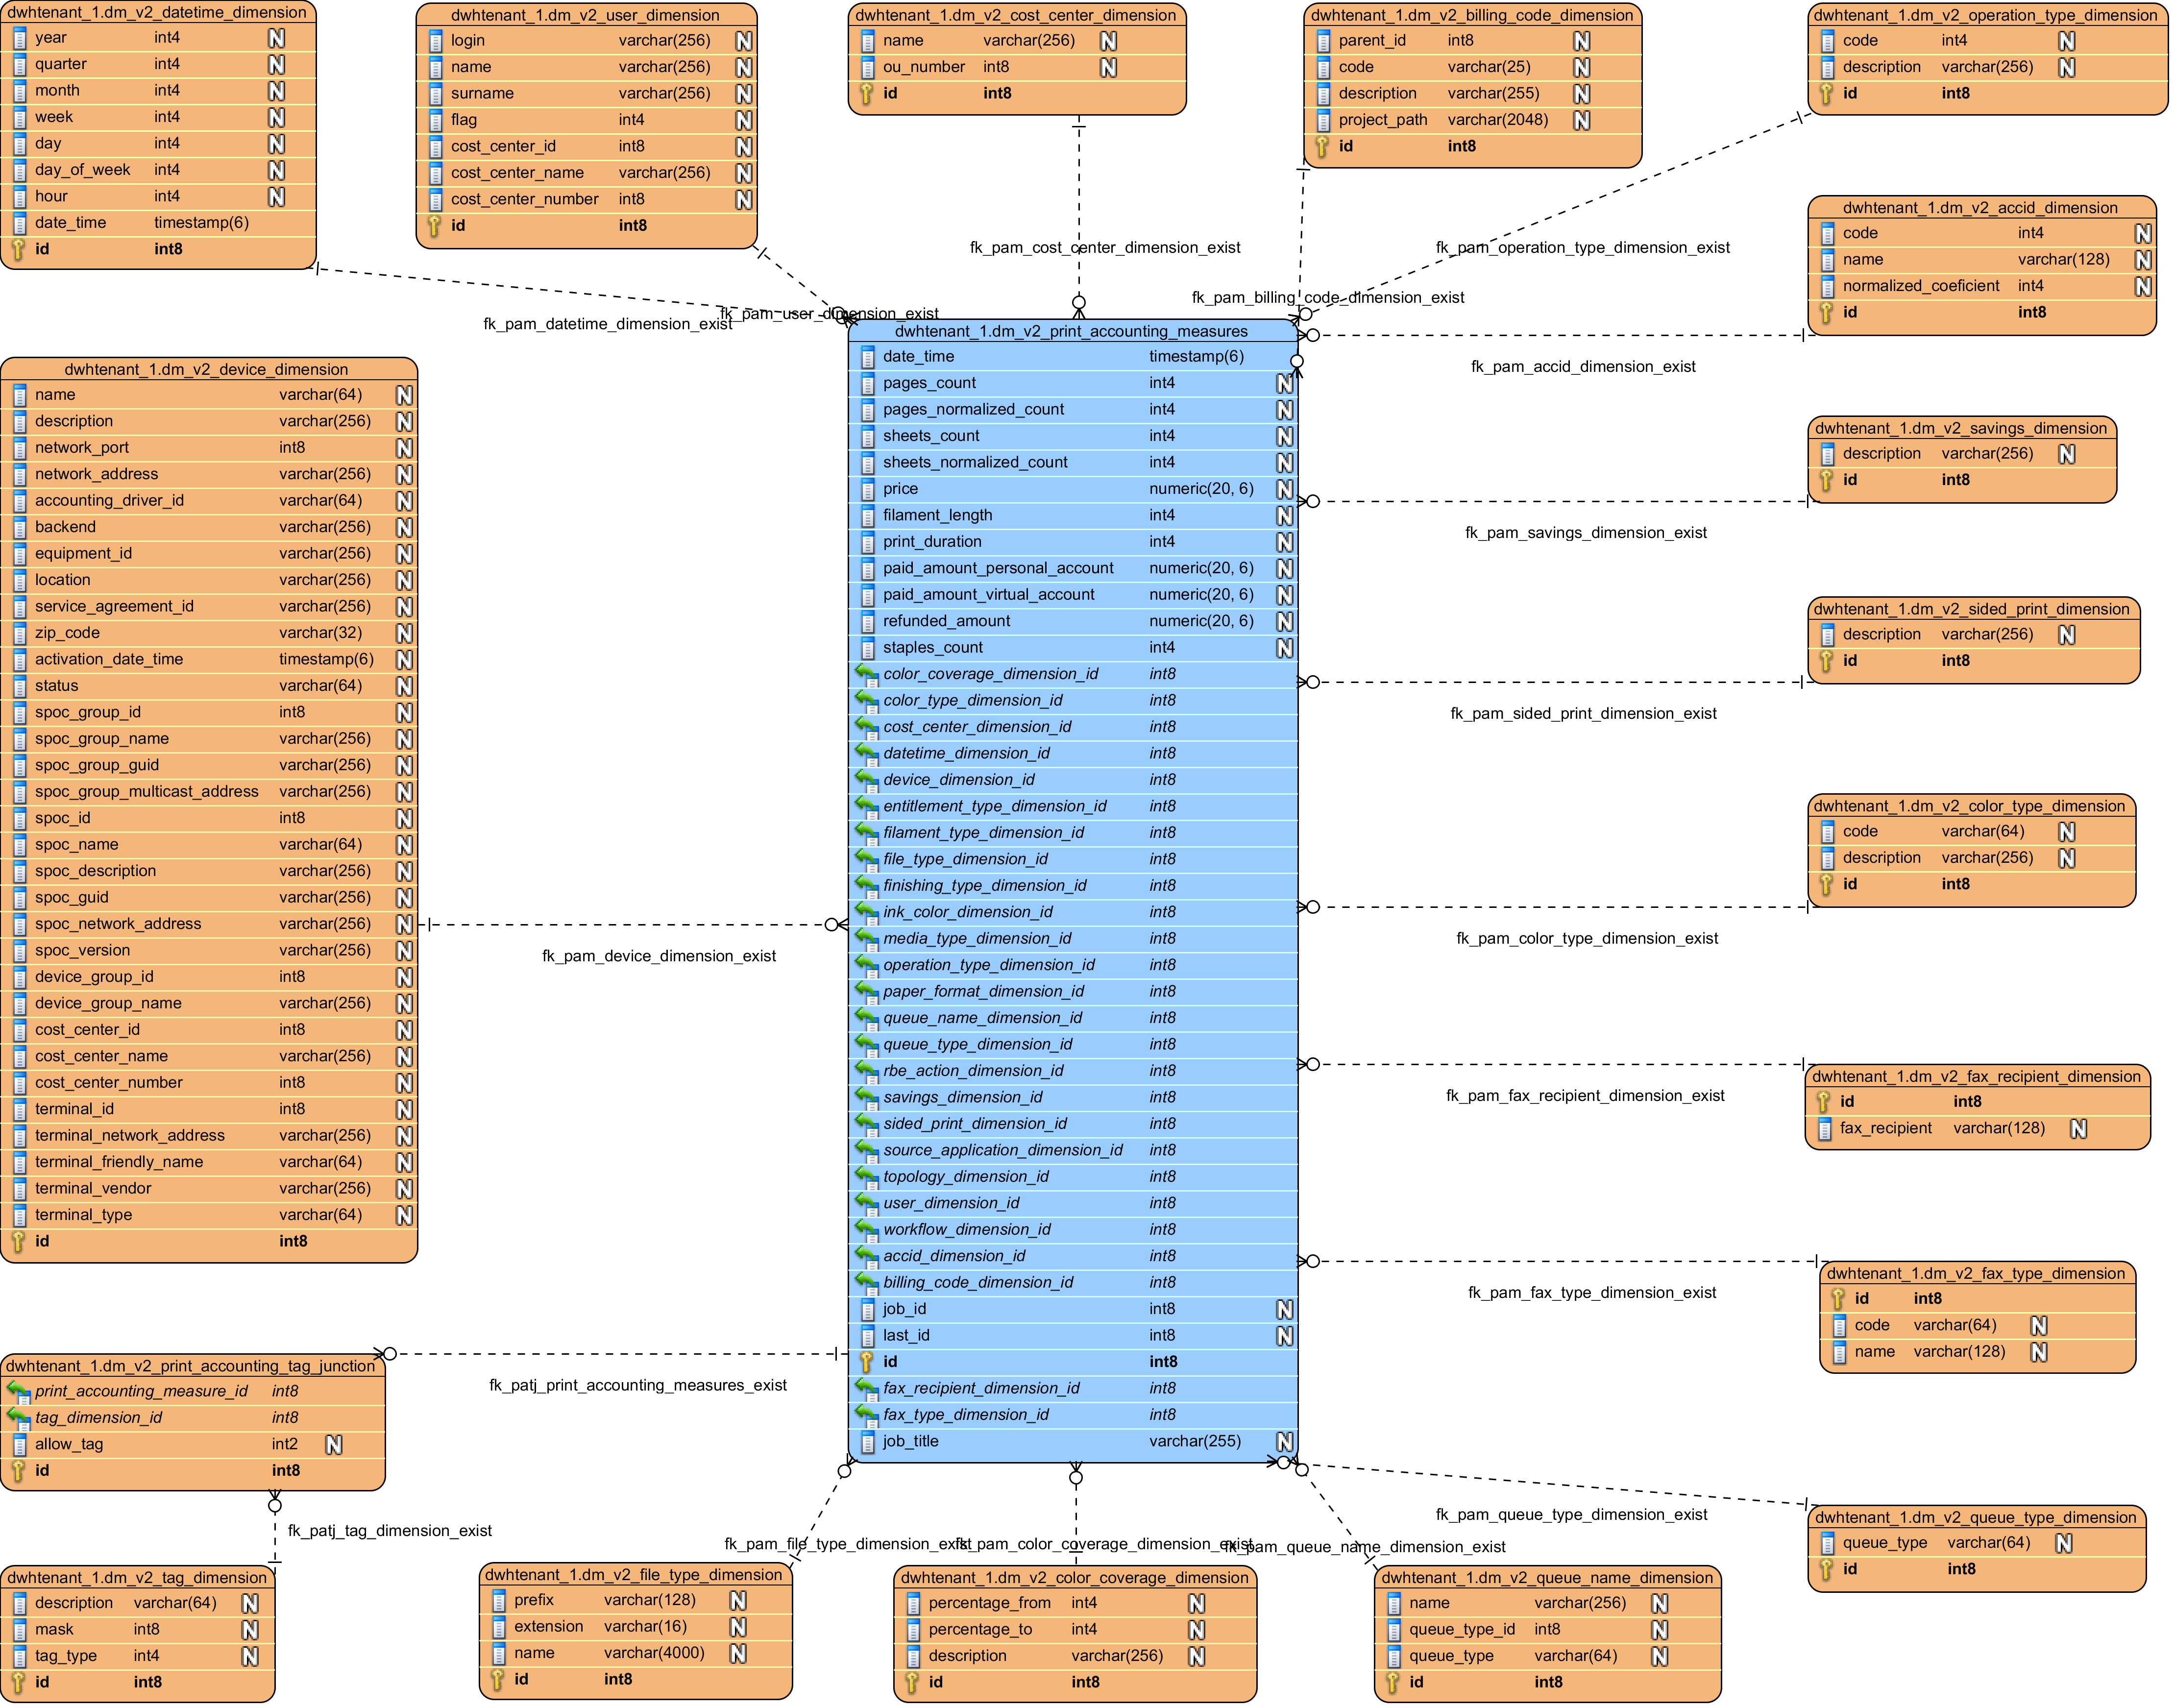Click the column icon beside prefix in file_type_dimension
This screenshot has height=1708, width=2174.
pos(500,1600)
